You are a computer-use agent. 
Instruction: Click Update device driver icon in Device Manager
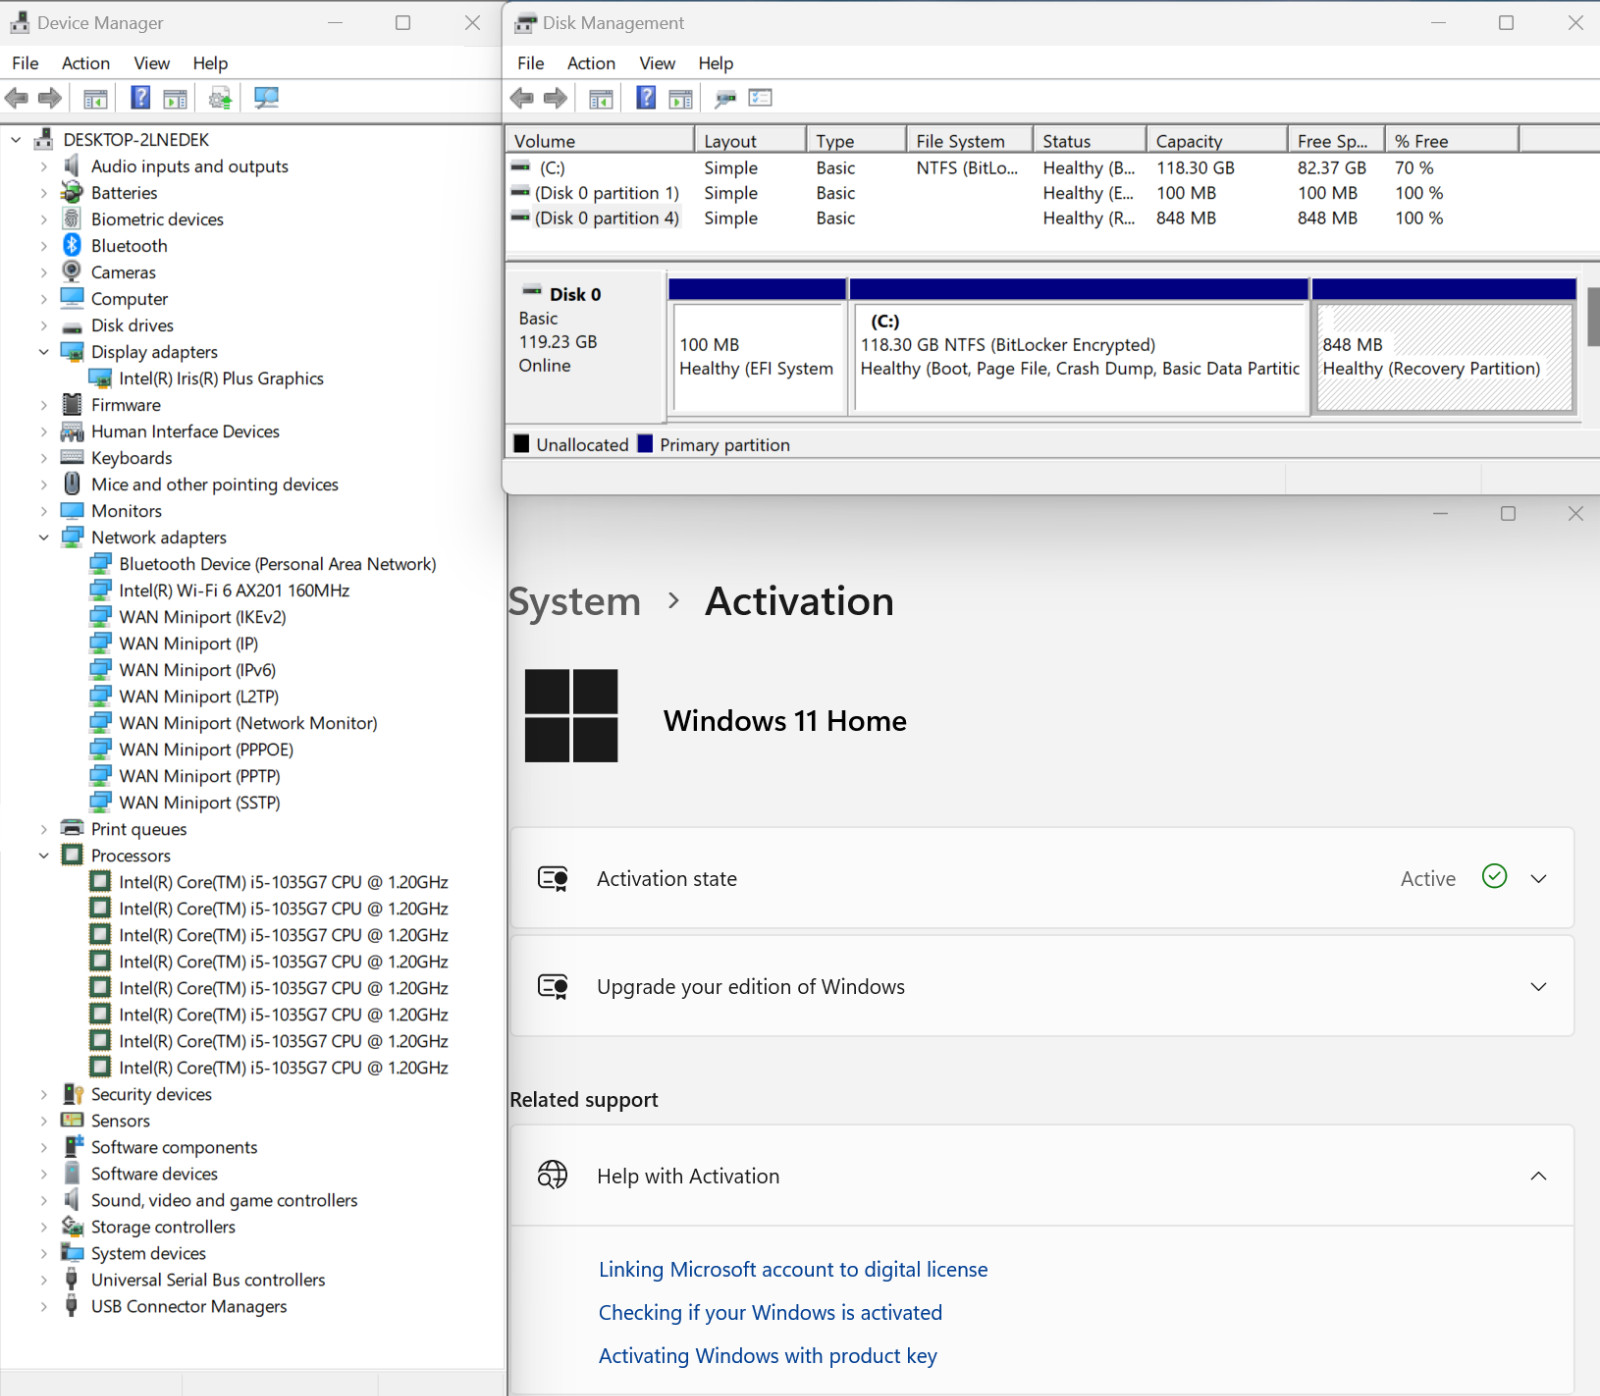coord(221,98)
